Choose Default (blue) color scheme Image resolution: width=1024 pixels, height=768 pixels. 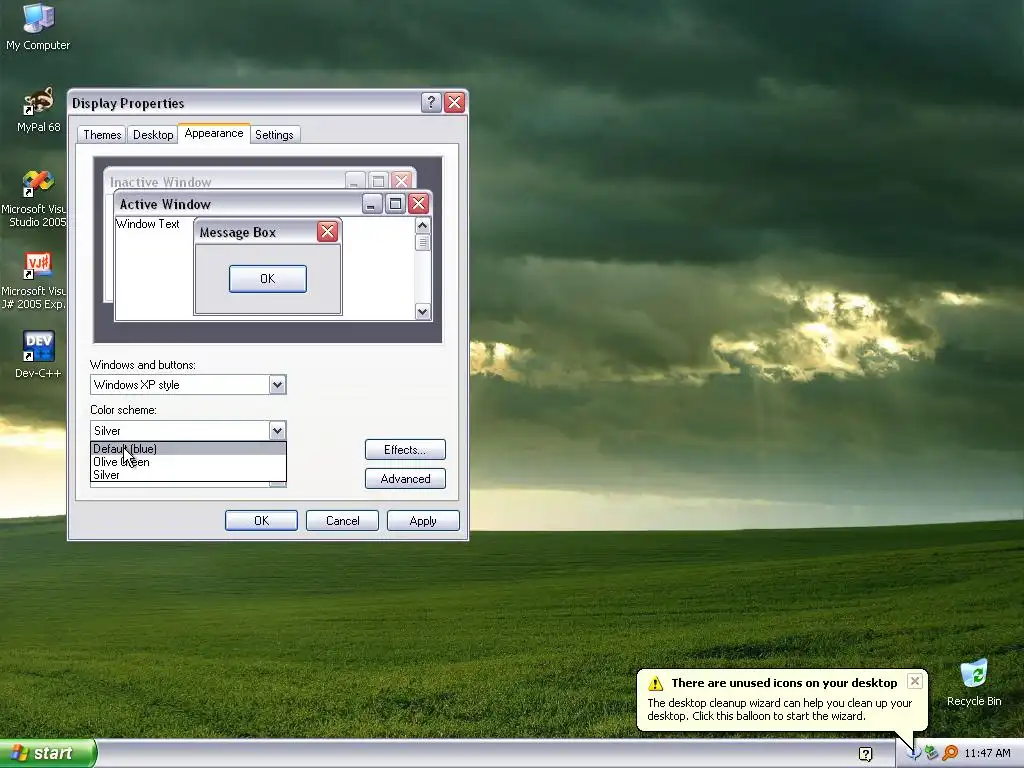(x=188, y=449)
